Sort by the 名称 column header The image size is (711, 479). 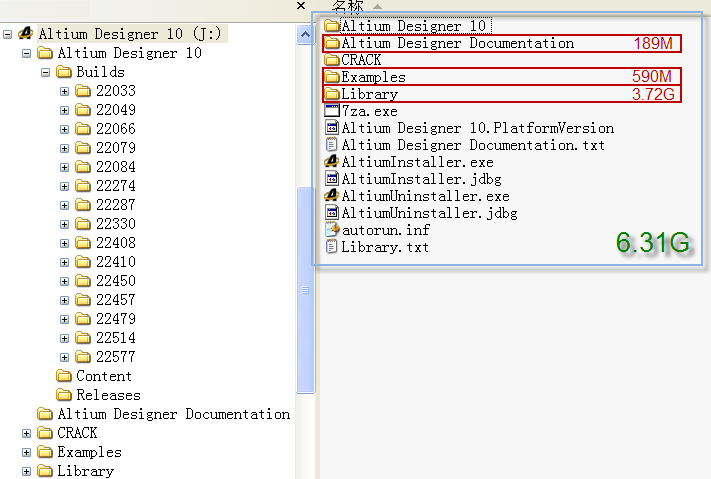pyautogui.click(x=347, y=6)
